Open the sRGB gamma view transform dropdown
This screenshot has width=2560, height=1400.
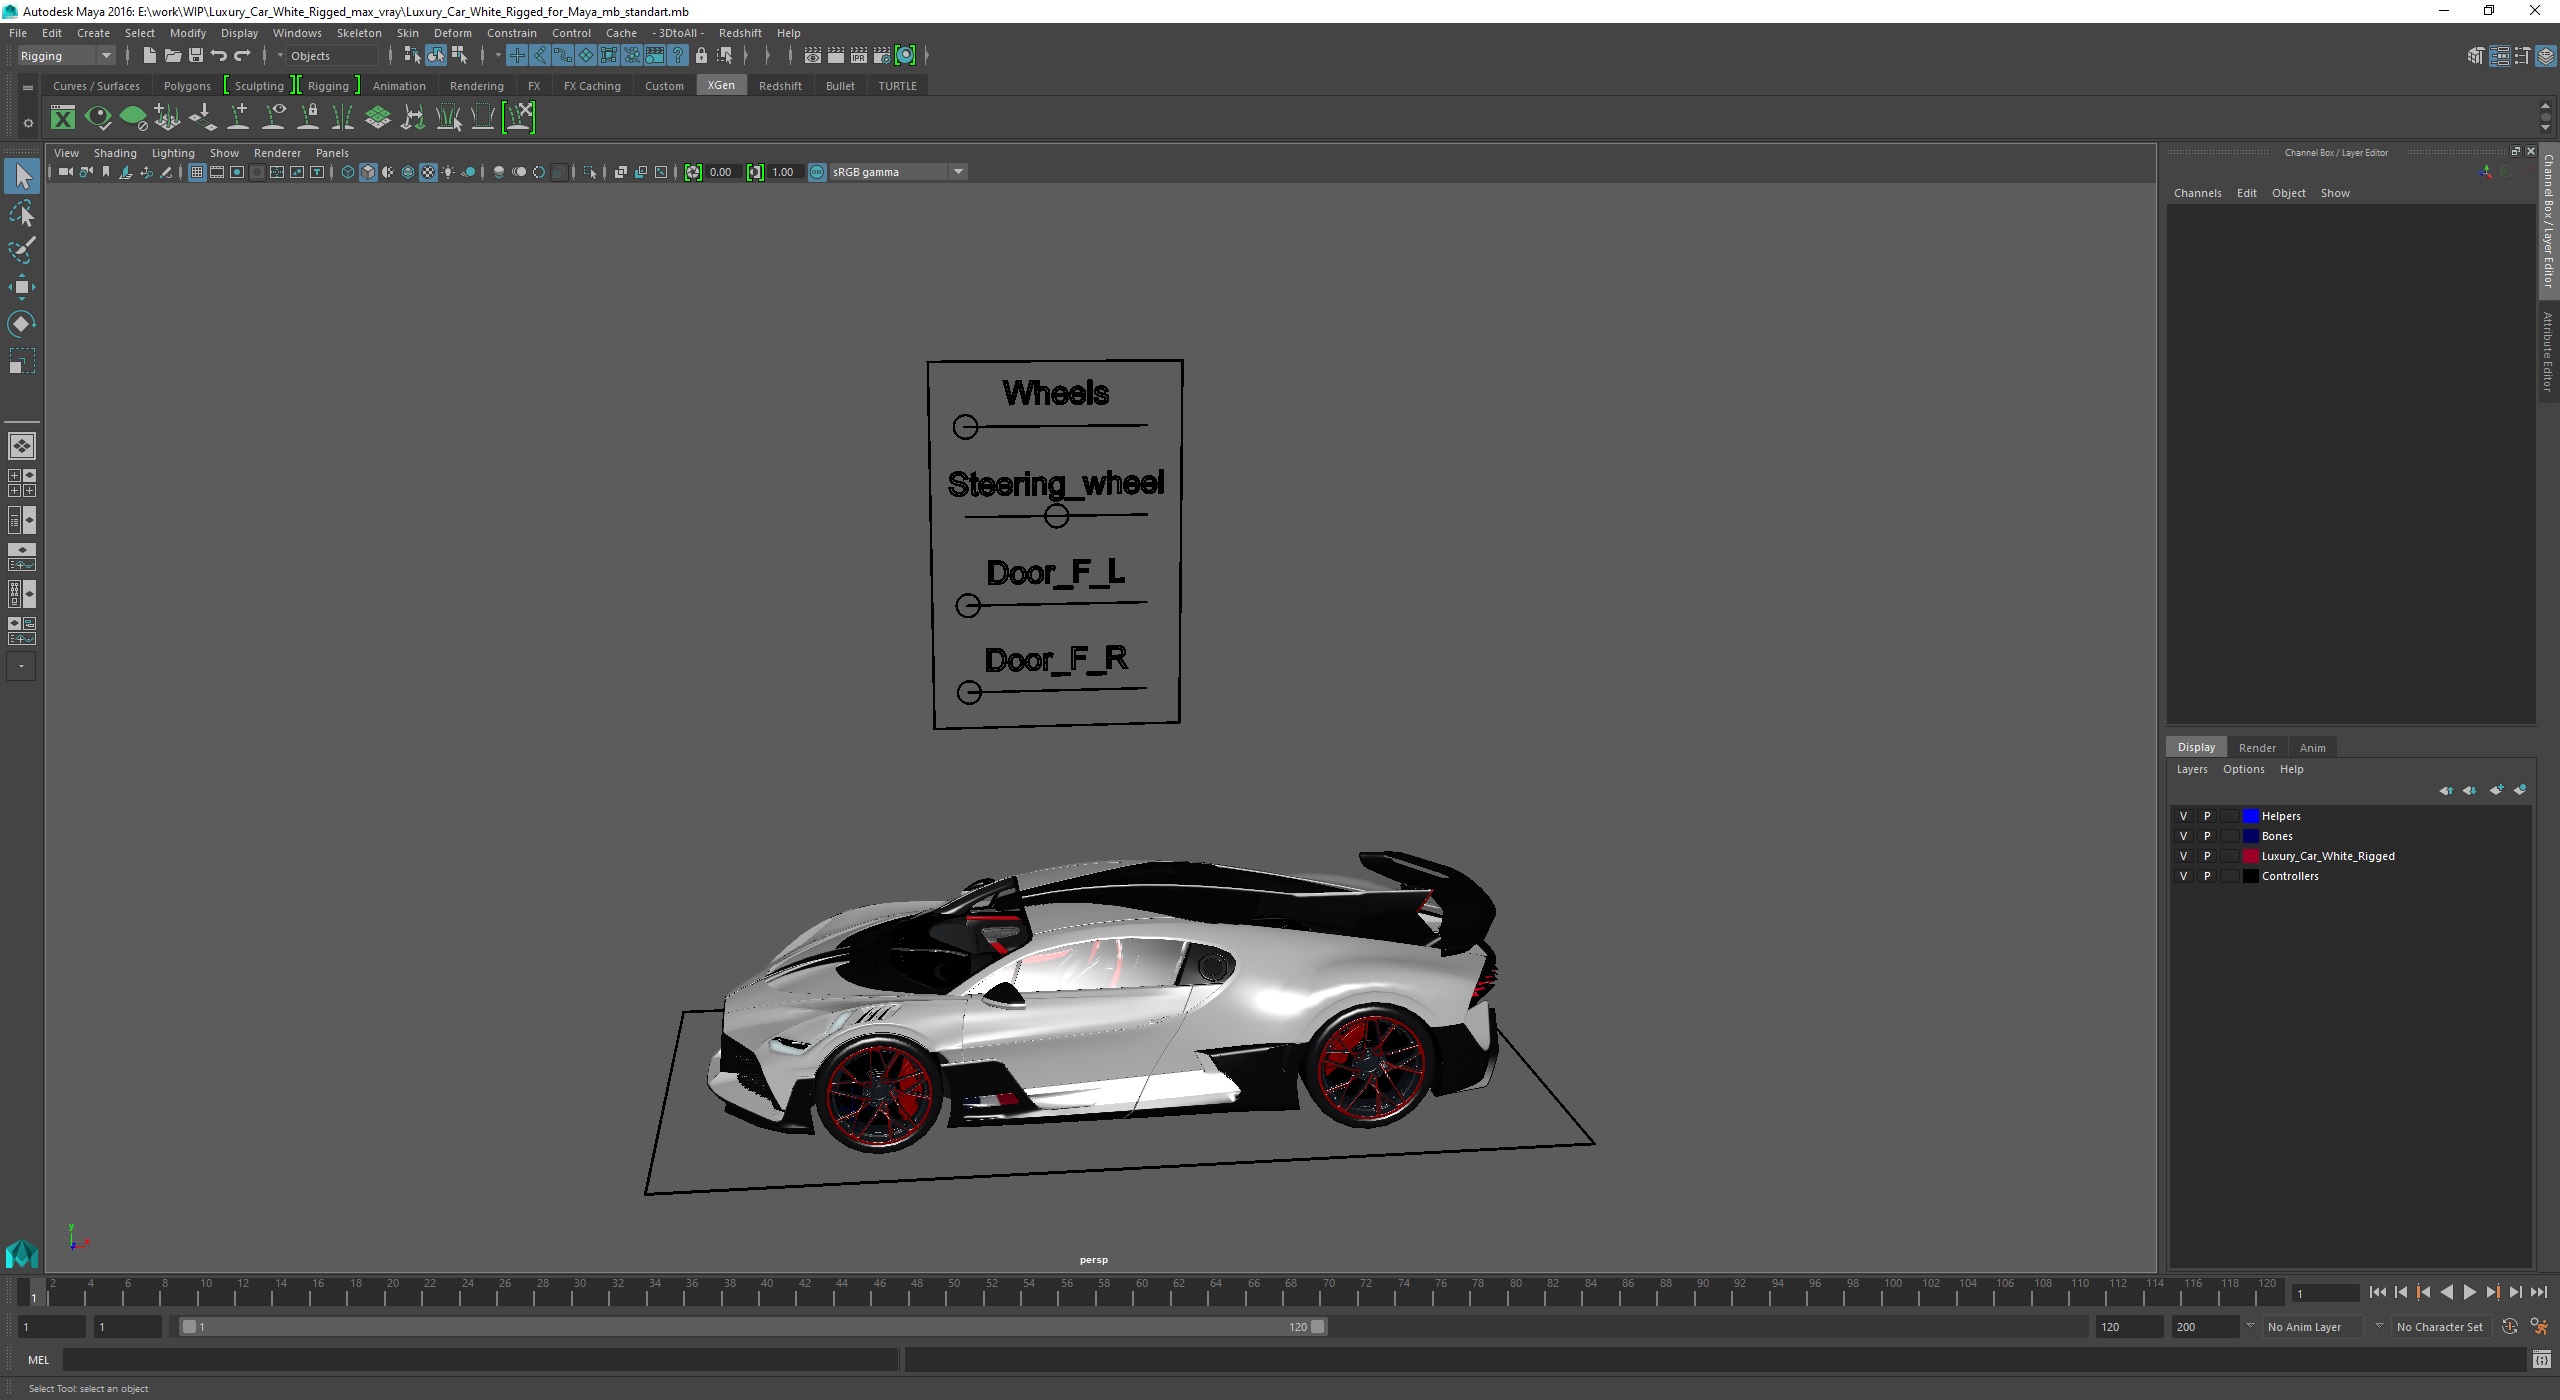[898, 172]
